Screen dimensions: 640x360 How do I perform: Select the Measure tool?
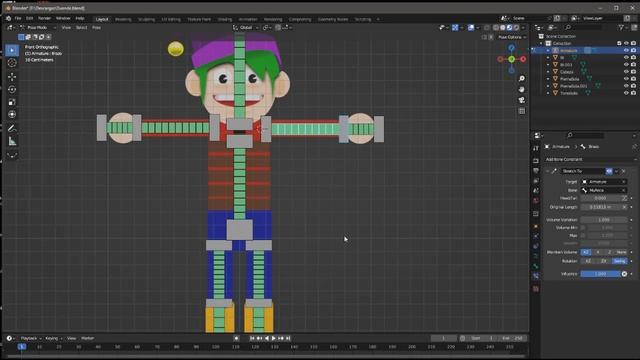[x=12, y=142]
